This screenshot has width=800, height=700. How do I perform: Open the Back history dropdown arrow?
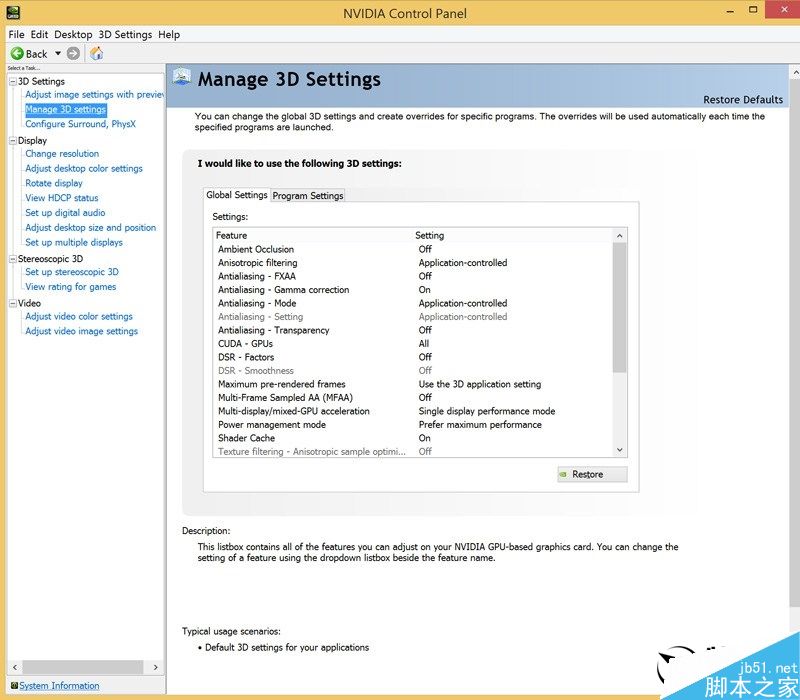pyautogui.click(x=58, y=53)
